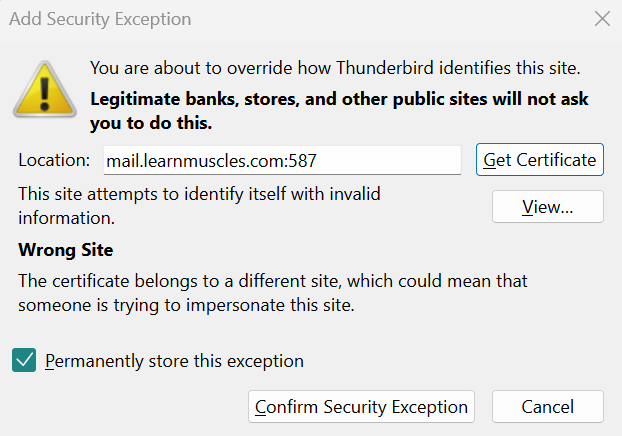Click the 'someone is trying to impersonate' line
The height and width of the screenshot is (436, 622).
click(186, 305)
